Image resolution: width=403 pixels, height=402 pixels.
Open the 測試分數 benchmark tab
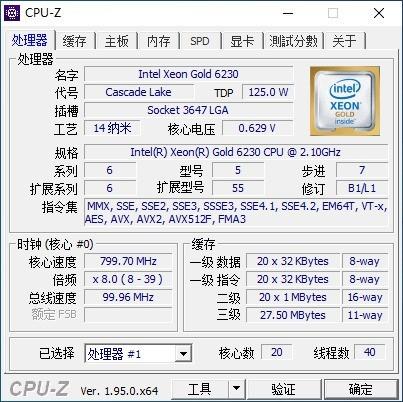293,41
